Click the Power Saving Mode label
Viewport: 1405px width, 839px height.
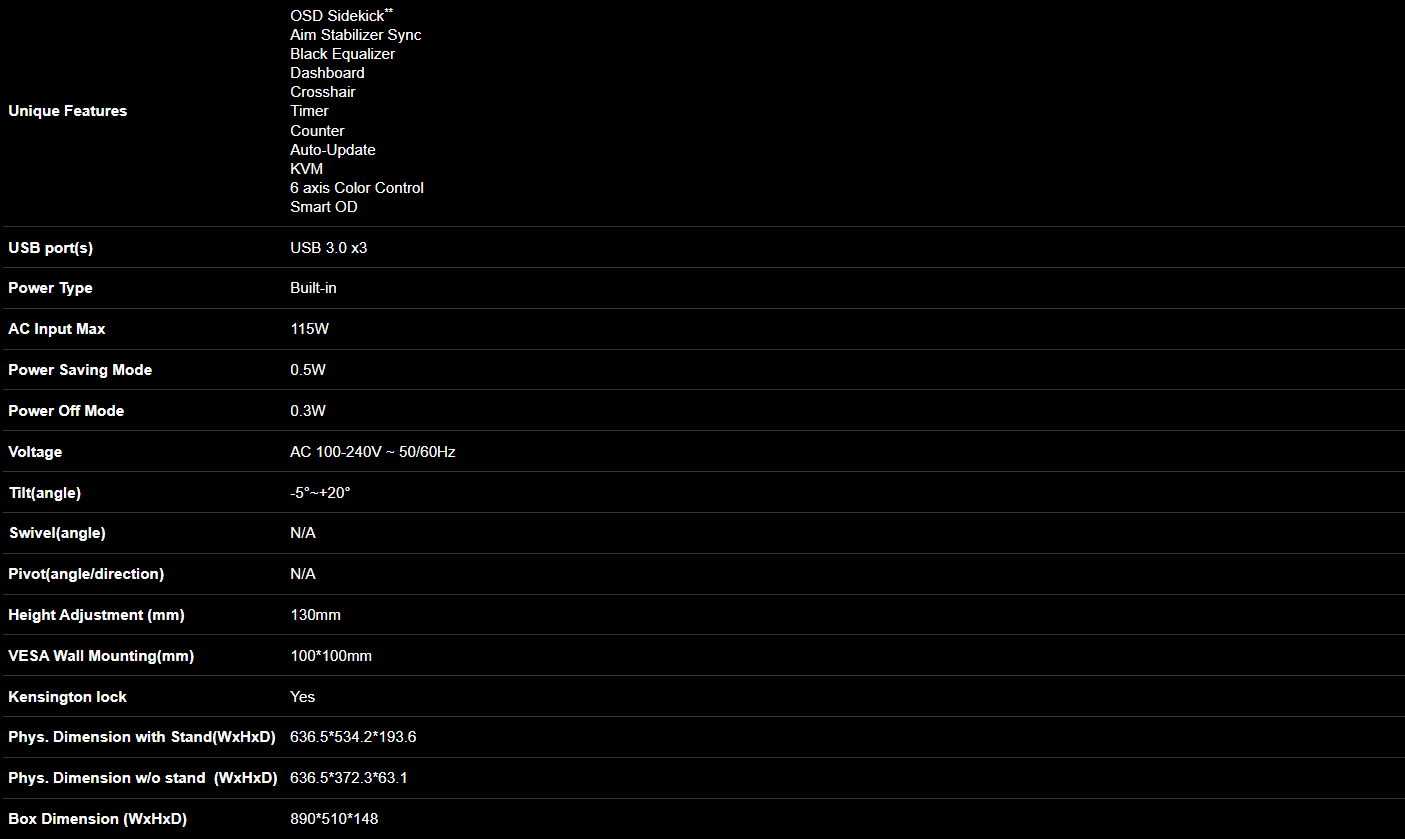[80, 370]
